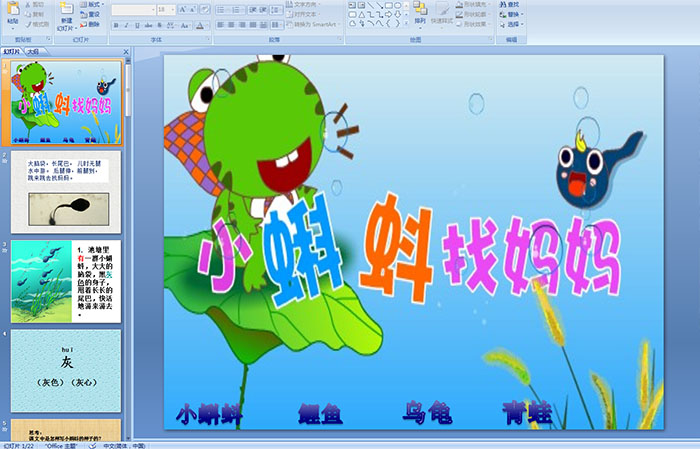Select slide 4 thumbnail showing 灰
The height and width of the screenshot is (449, 700).
tap(66, 371)
